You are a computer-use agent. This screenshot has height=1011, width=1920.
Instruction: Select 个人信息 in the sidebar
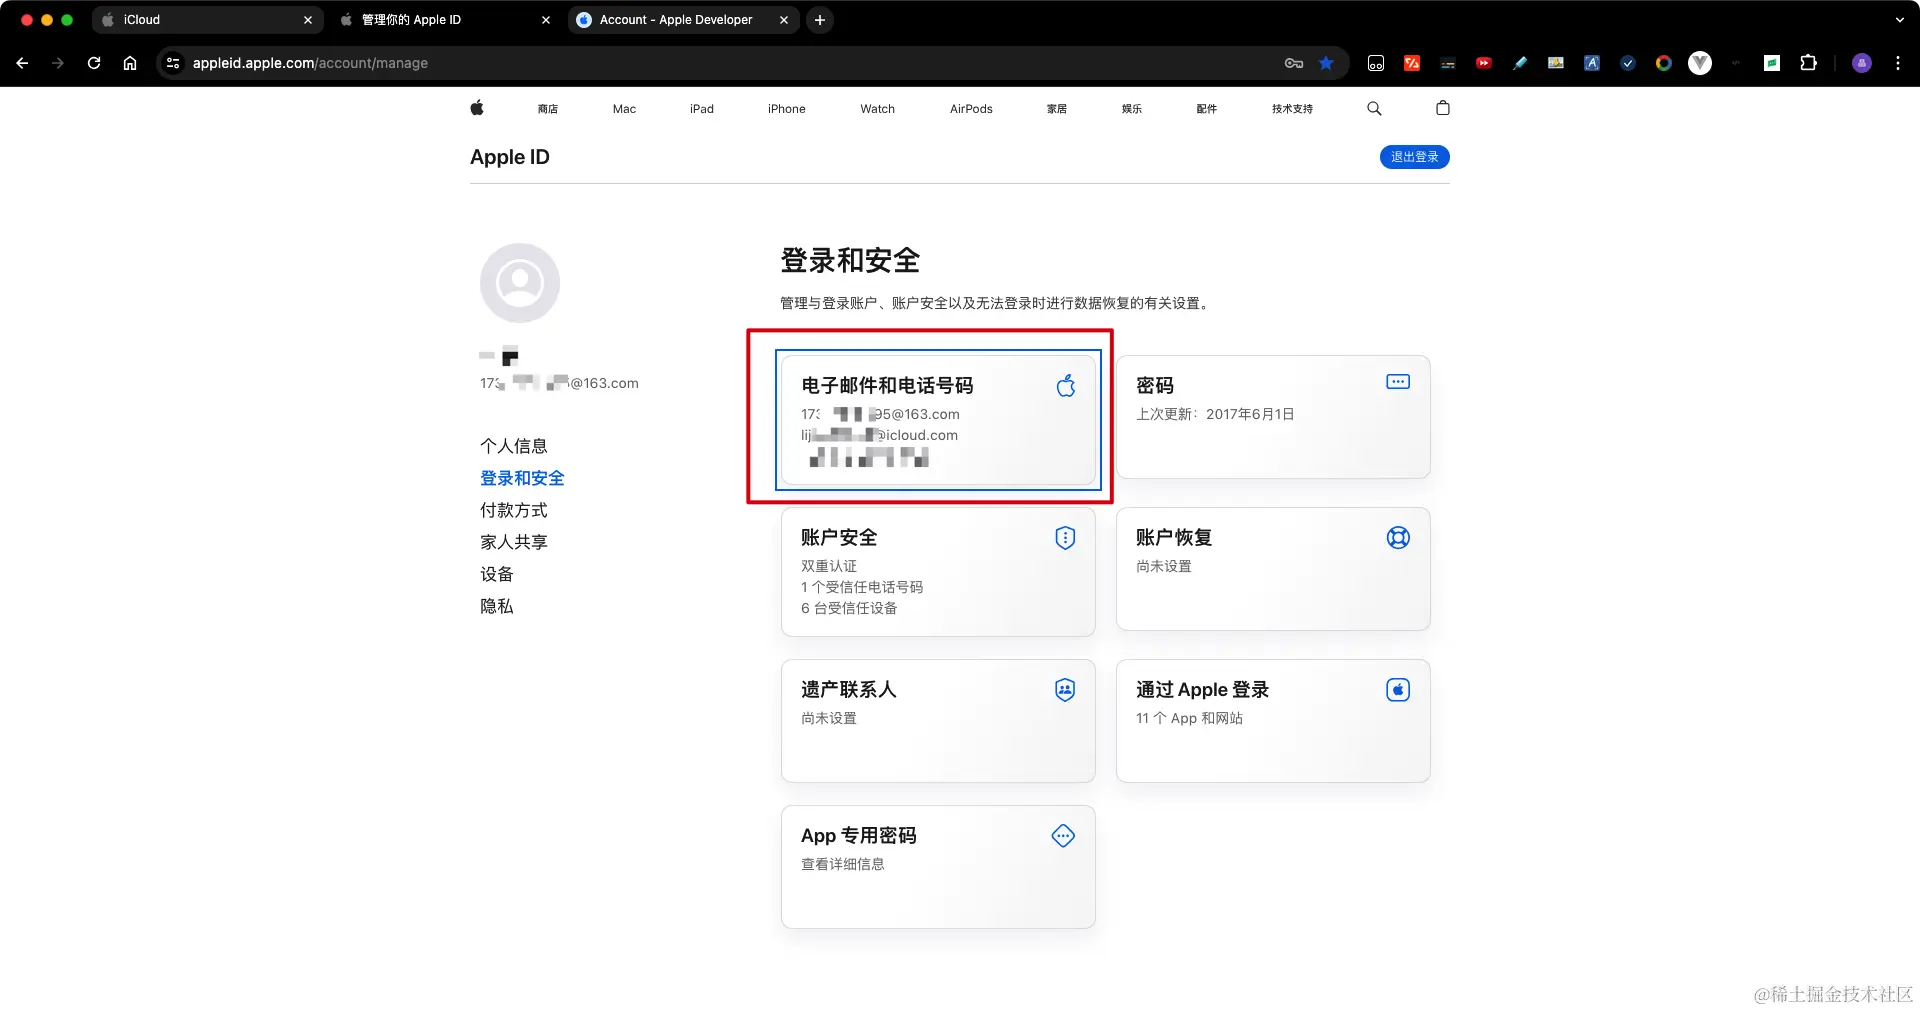click(x=514, y=446)
